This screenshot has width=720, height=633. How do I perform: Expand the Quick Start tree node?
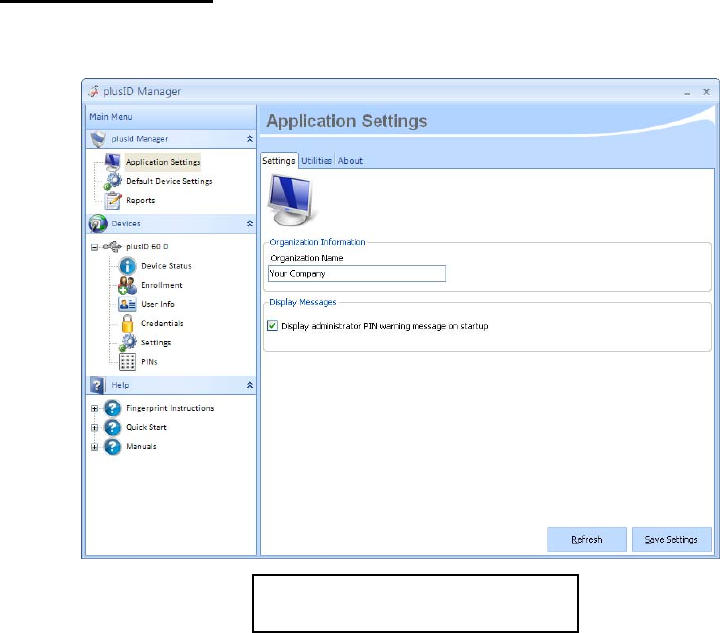(95, 428)
